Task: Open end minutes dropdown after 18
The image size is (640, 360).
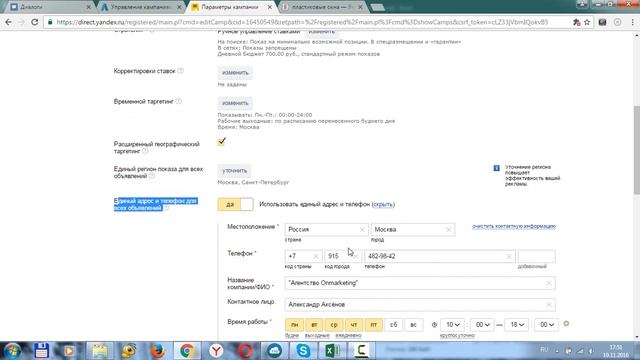Action: tap(546, 325)
